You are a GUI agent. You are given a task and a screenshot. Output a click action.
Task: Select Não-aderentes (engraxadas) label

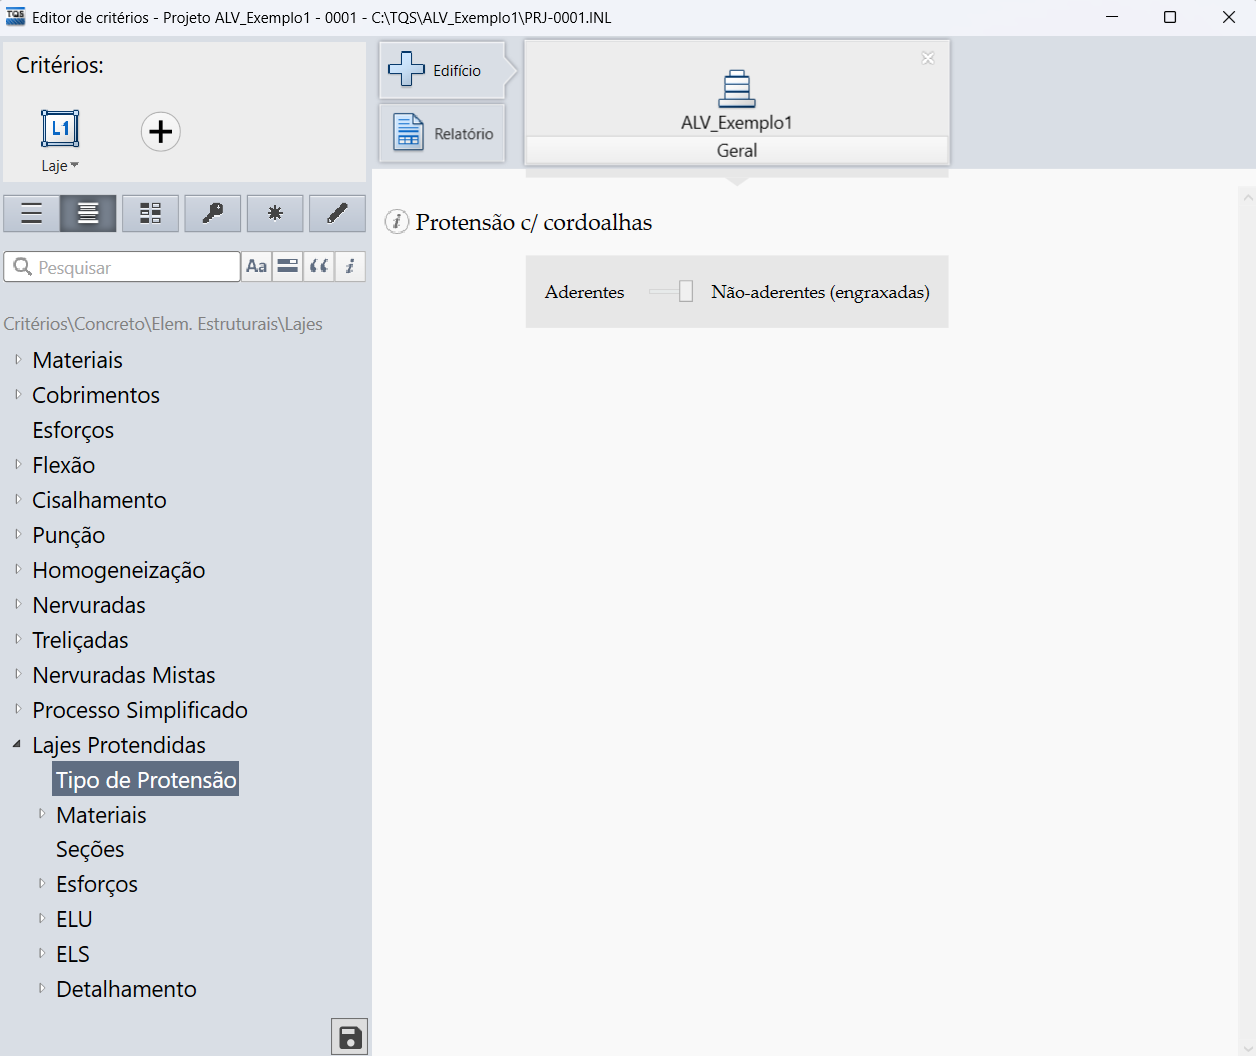tap(820, 292)
